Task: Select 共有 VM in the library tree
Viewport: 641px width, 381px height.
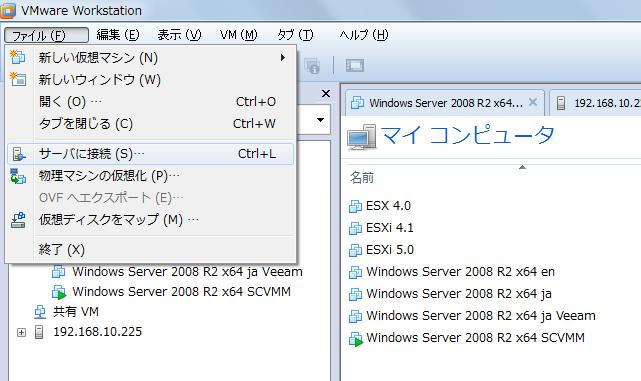Action: click(x=76, y=312)
